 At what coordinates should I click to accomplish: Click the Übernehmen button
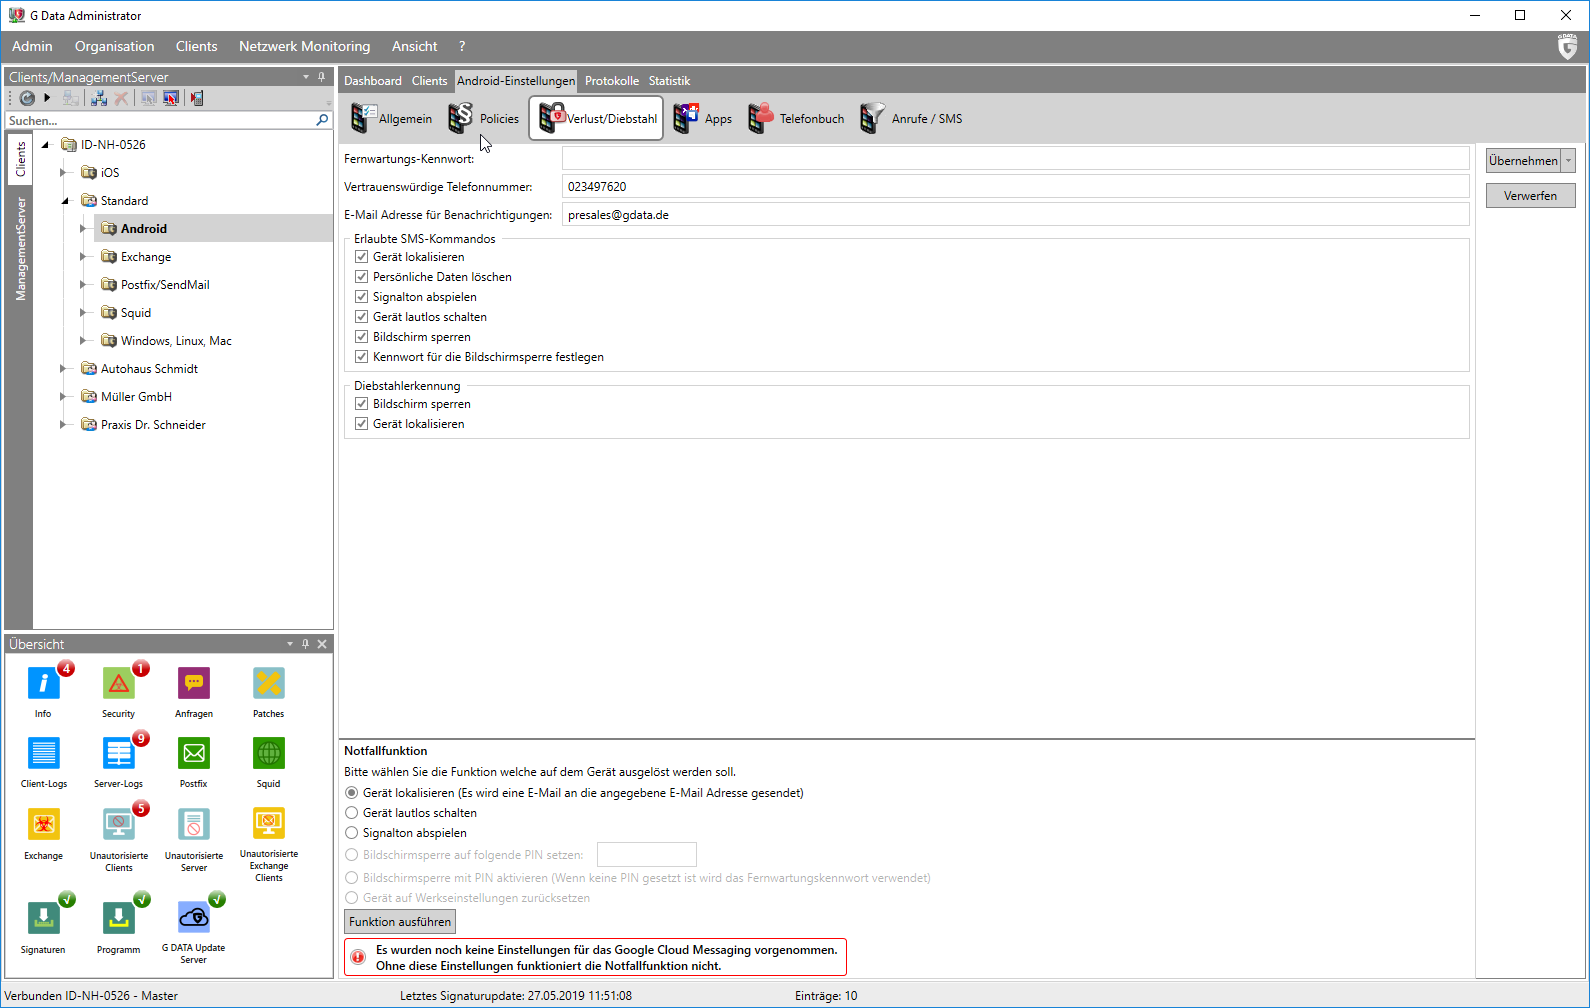pos(1523,160)
